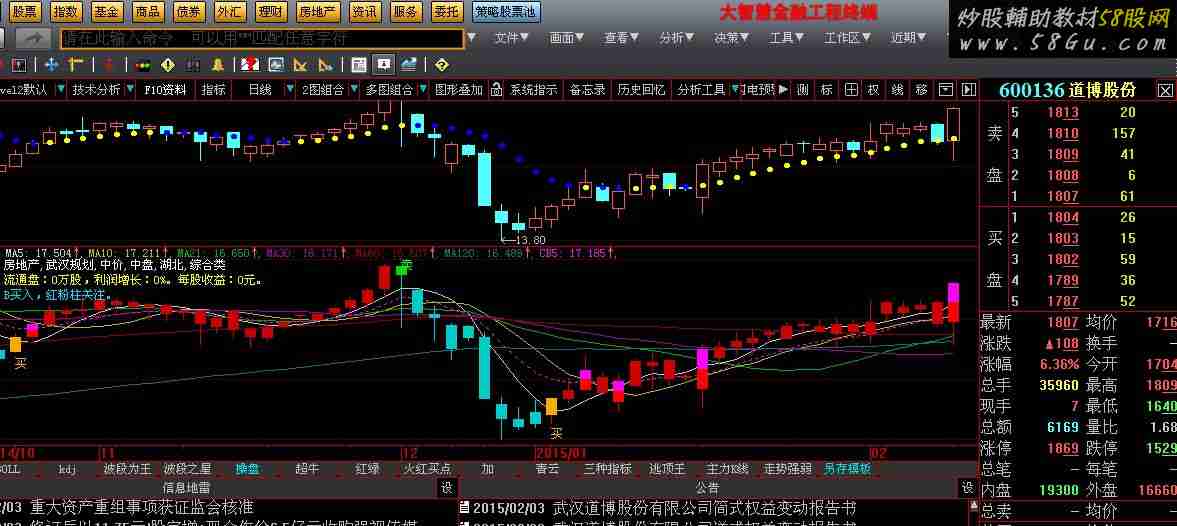Click the 移 move chart button
Viewport: 1177px width, 526px height.
tap(921, 90)
